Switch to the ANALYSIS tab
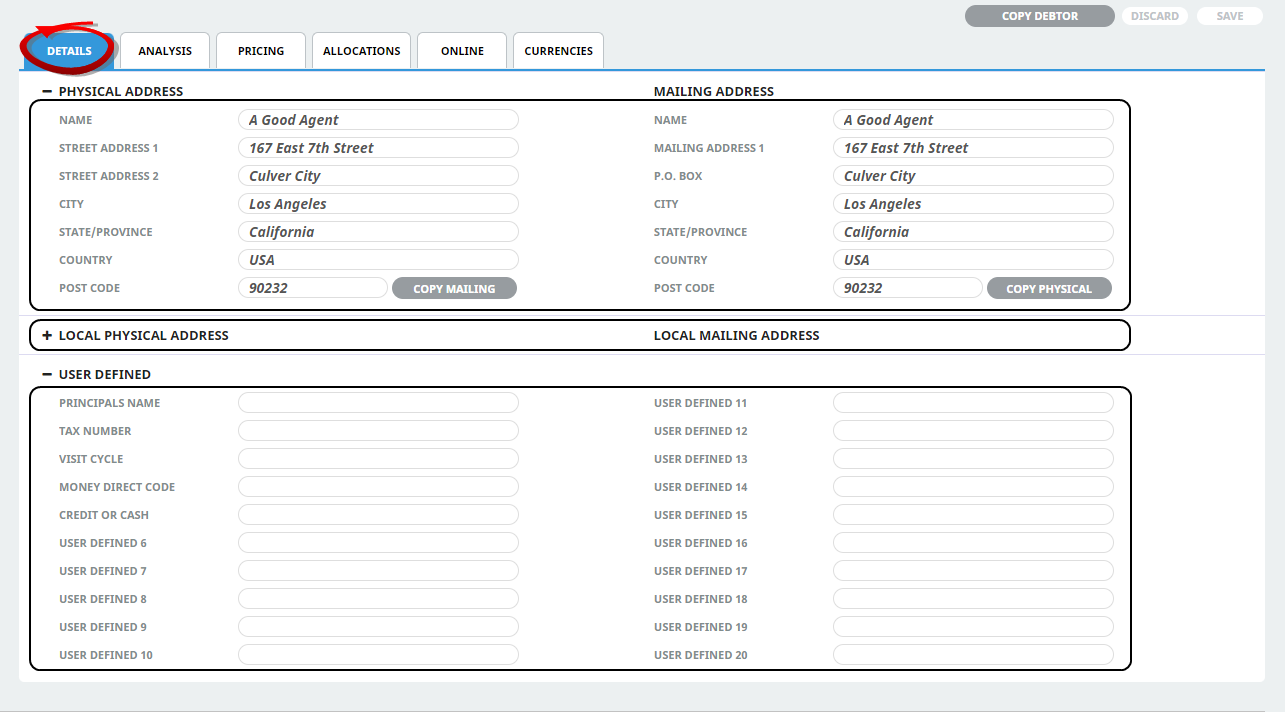Screen dimensions: 1285x712 click(x=164, y=50)
